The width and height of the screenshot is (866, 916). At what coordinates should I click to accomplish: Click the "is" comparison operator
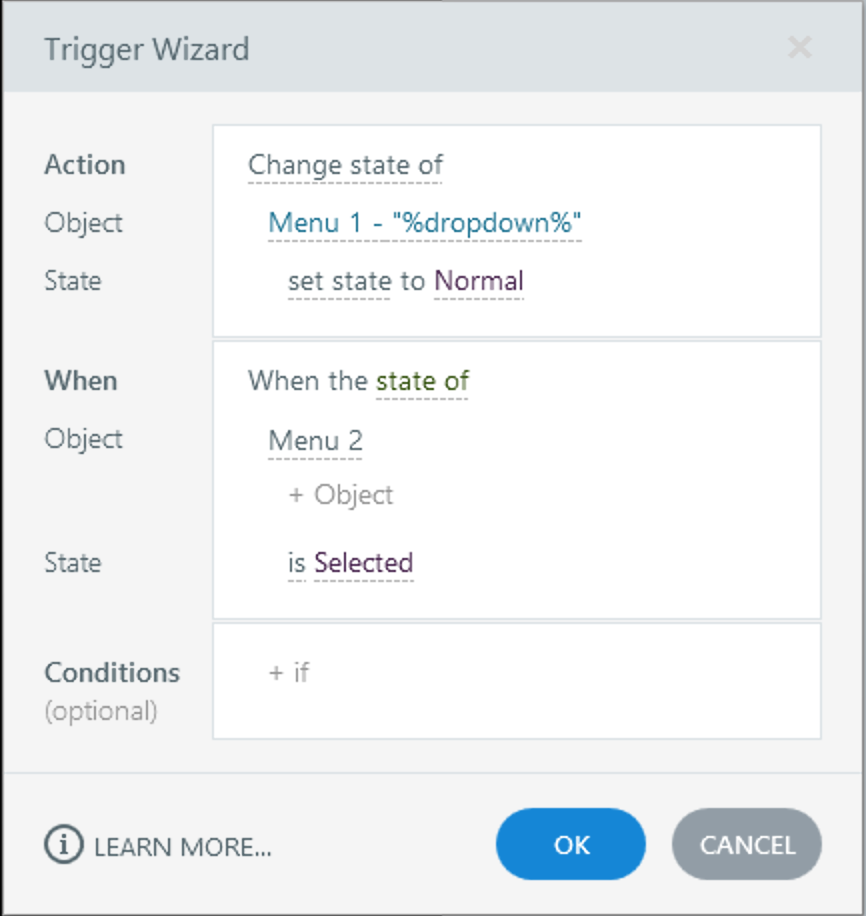click(296, 563)
